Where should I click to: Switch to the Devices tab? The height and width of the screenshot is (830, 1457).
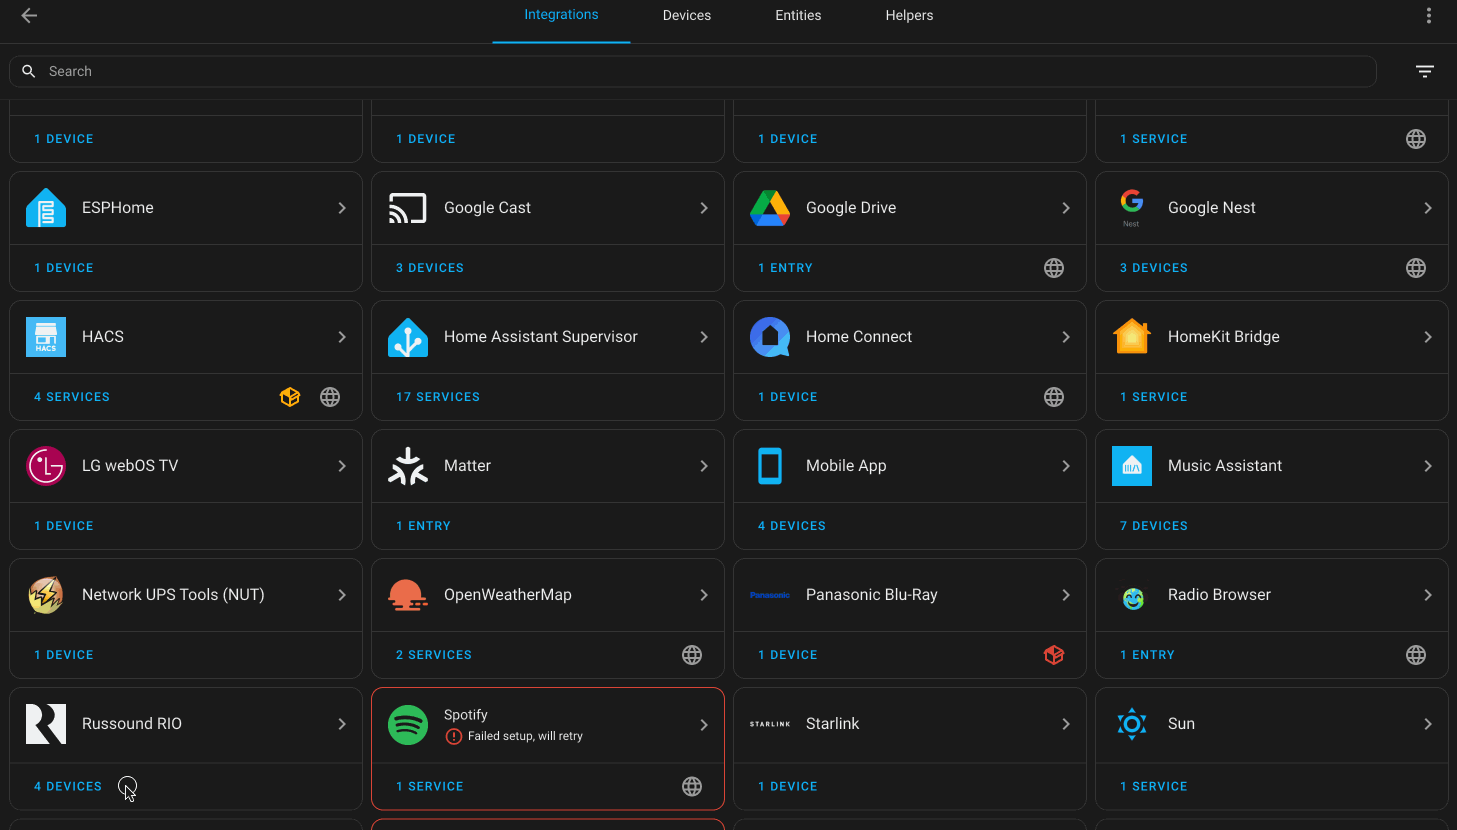coord(686,15)
